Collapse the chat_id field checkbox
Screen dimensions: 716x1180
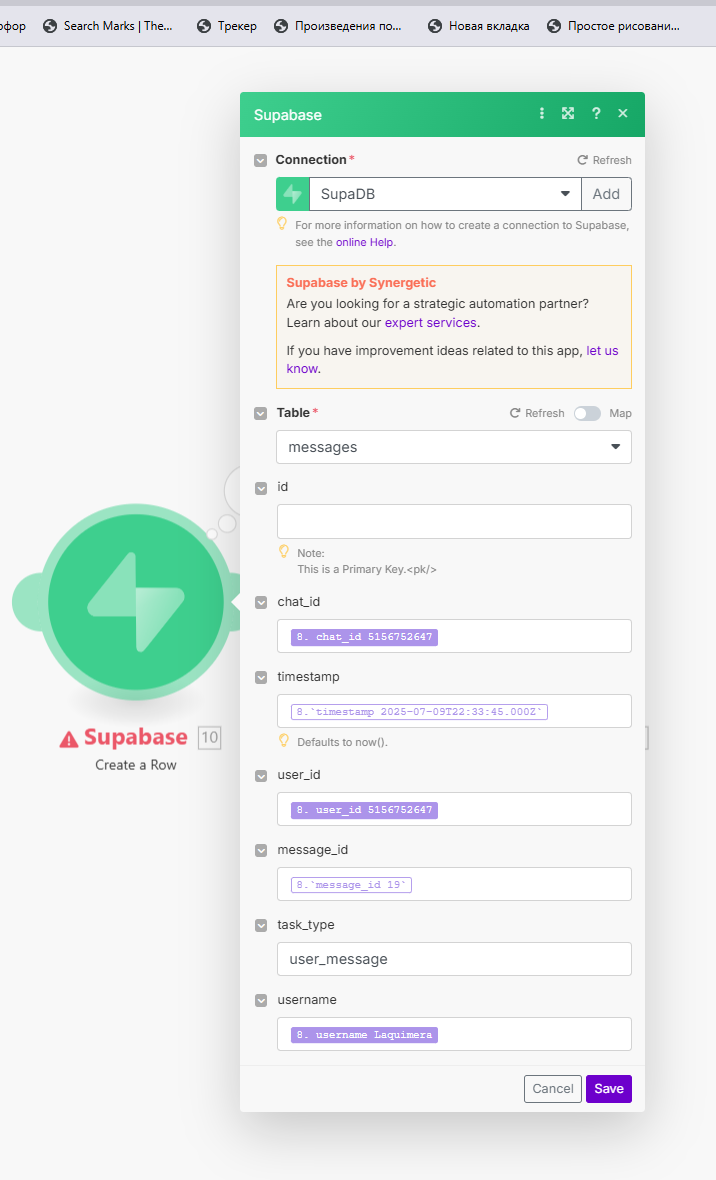[x=260, y=602]
